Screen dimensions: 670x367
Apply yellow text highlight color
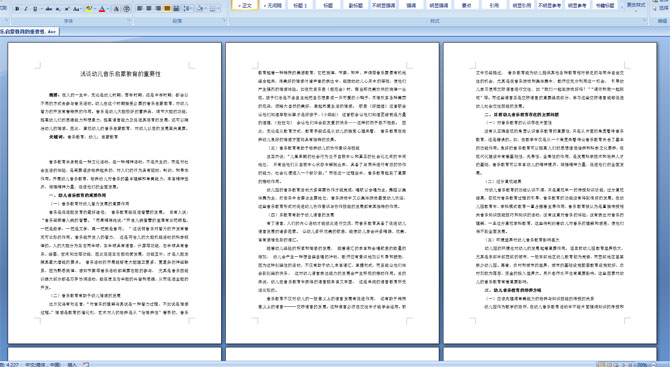coord(88,9)
